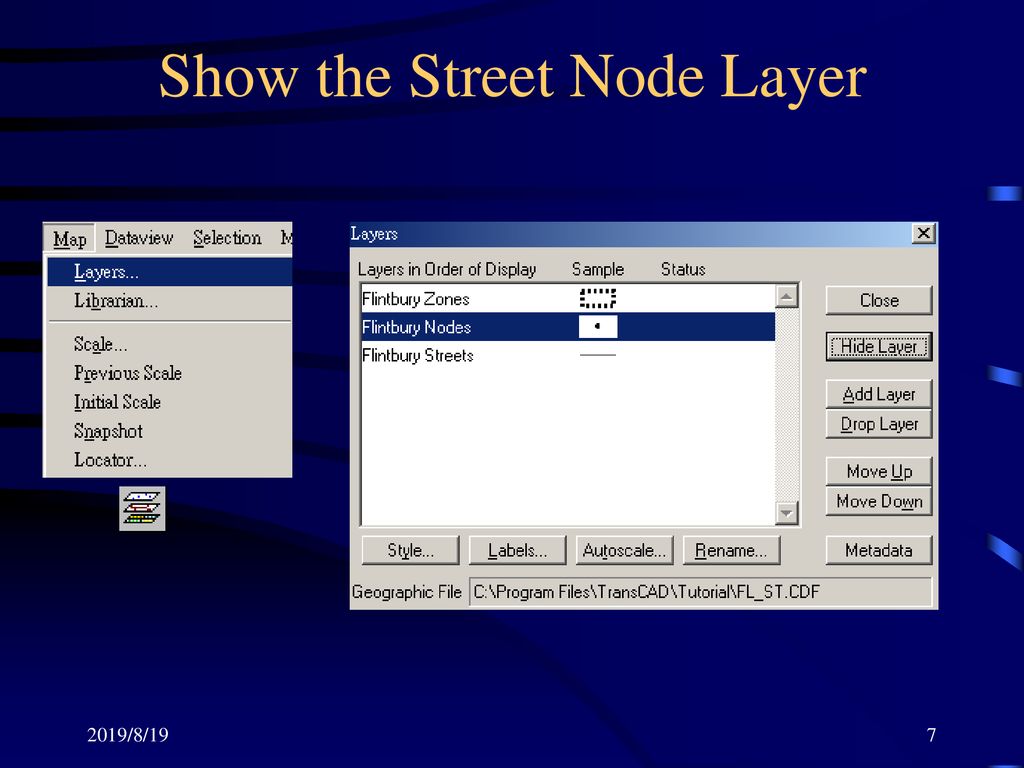
Task: Close the Layers dialog with Close button
Action: pos(879,300)
